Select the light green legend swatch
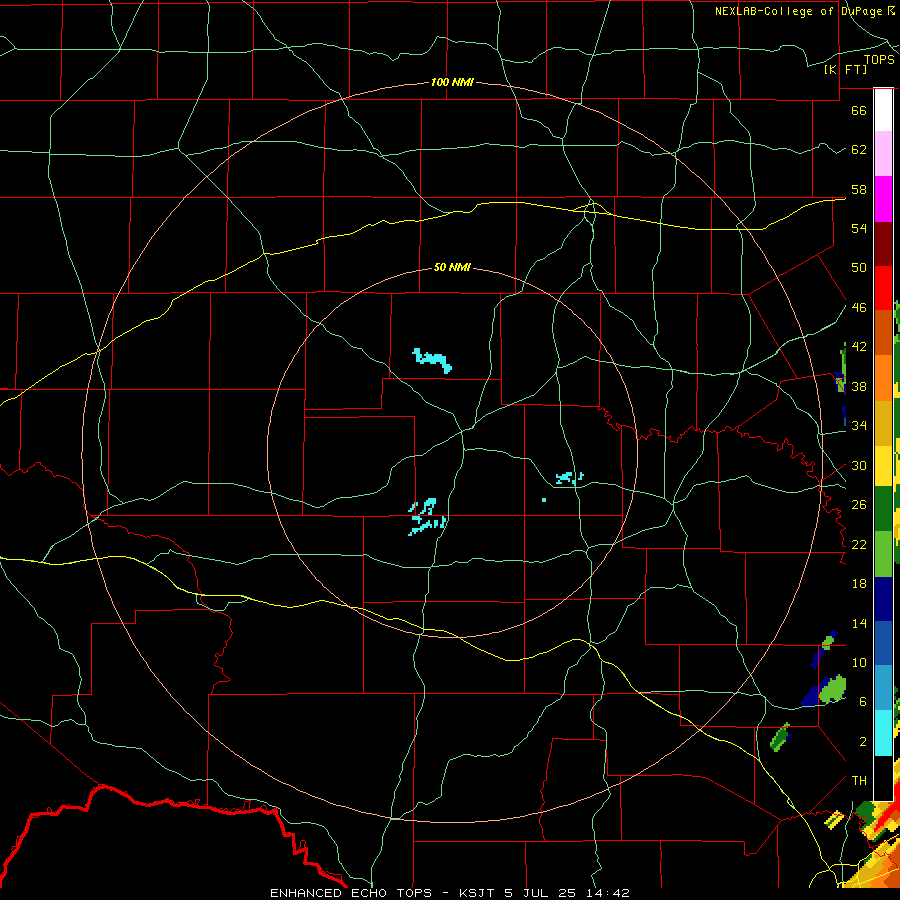Image resolution: width=900 pixels, height=900 pixels. 883,554
